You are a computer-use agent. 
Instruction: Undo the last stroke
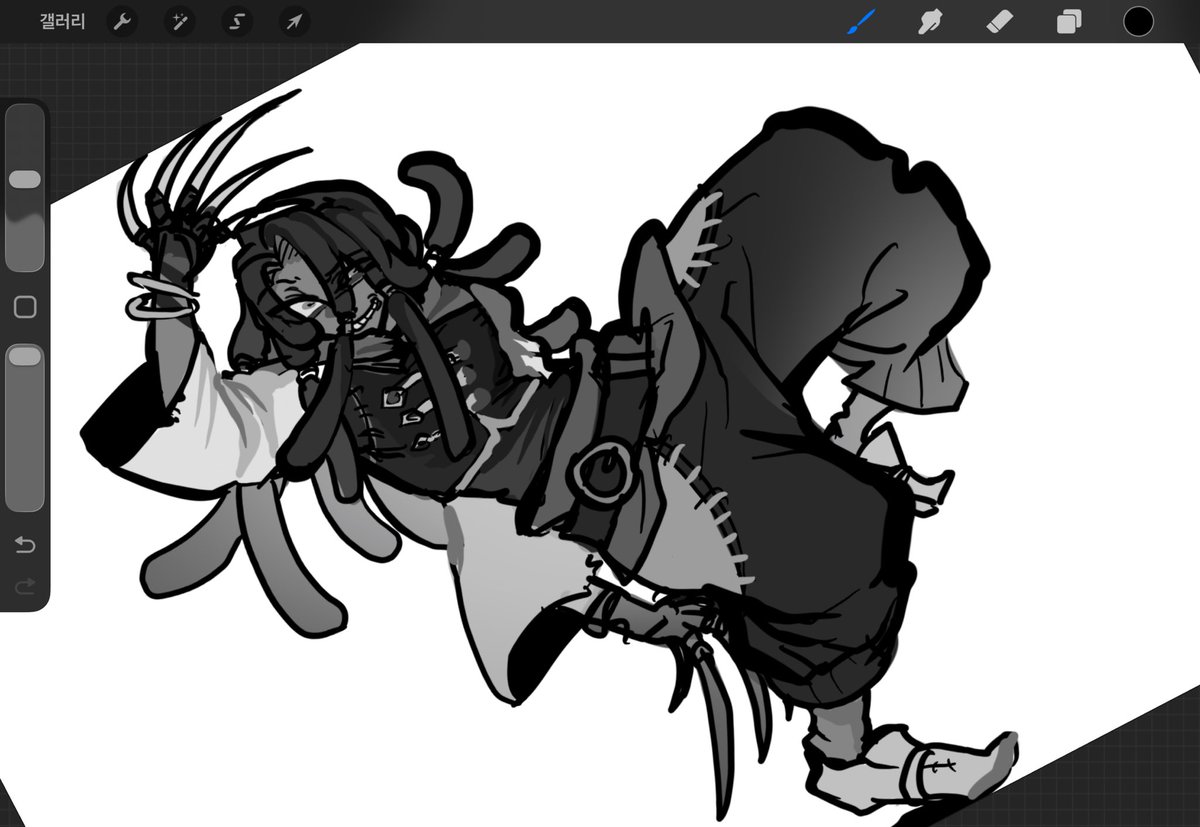coord(25,545)
